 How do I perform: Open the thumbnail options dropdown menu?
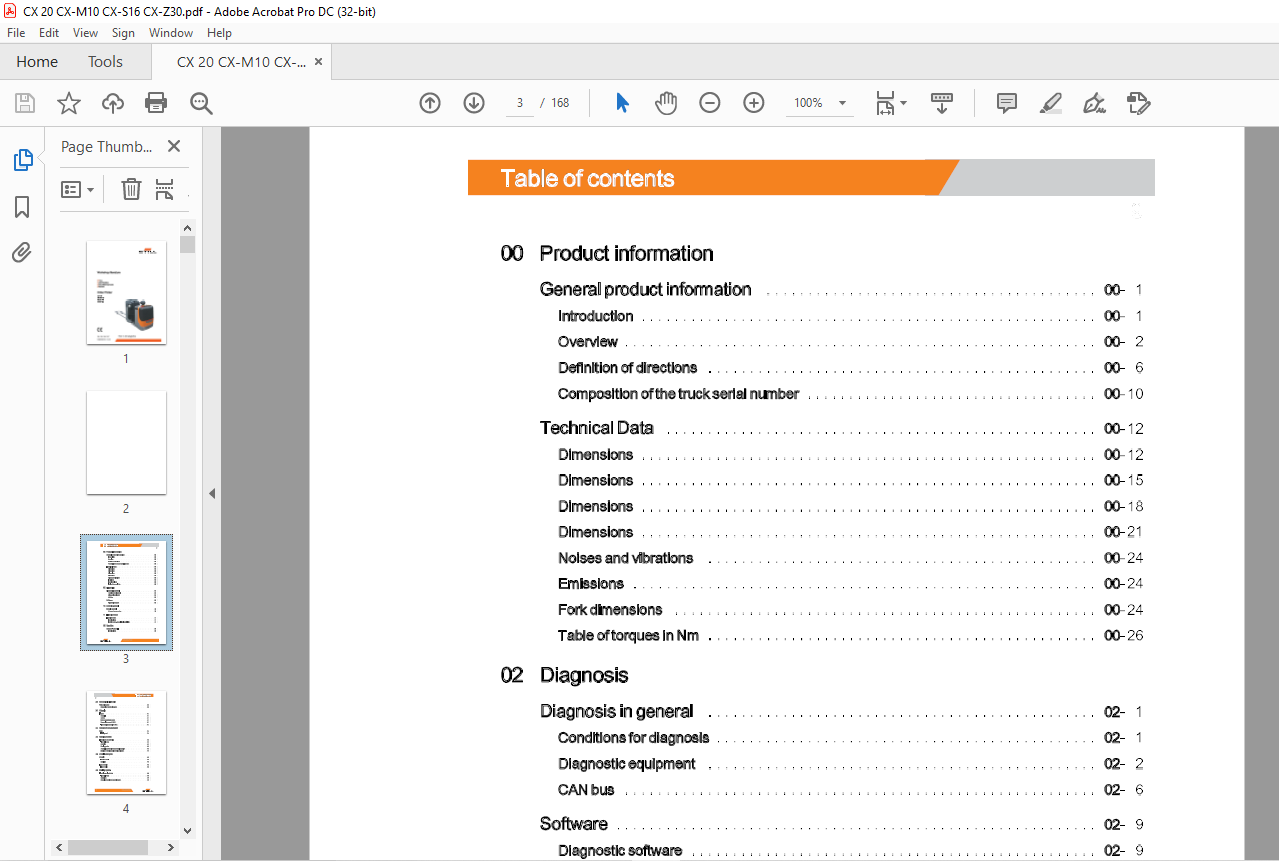(x=78, y=189)
